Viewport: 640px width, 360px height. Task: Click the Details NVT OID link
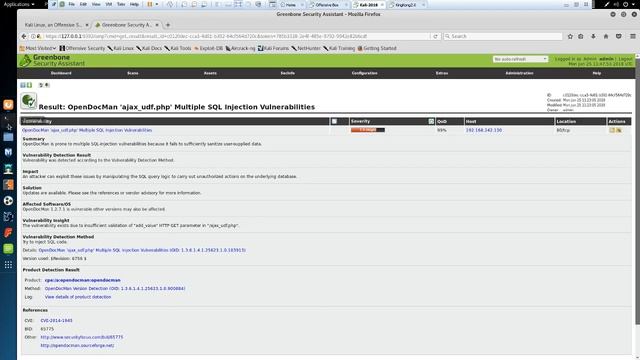coord(142,250)
